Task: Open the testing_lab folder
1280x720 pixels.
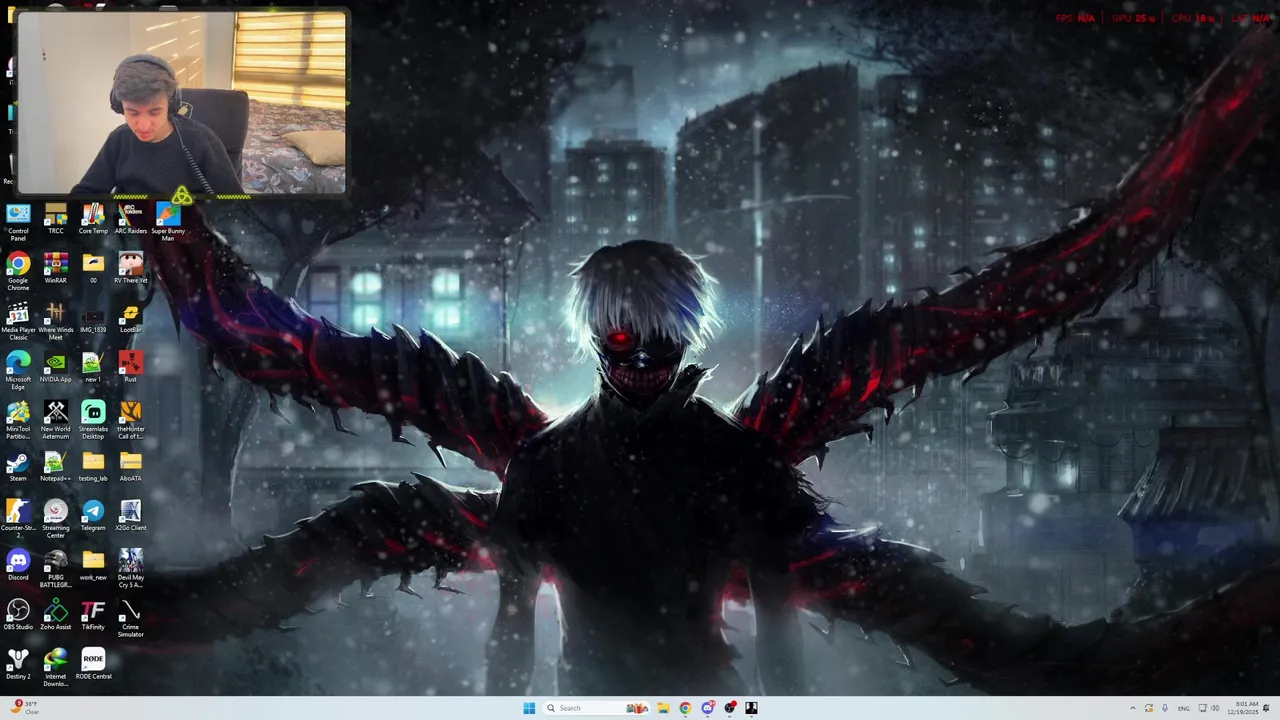Action: [93, 466]
